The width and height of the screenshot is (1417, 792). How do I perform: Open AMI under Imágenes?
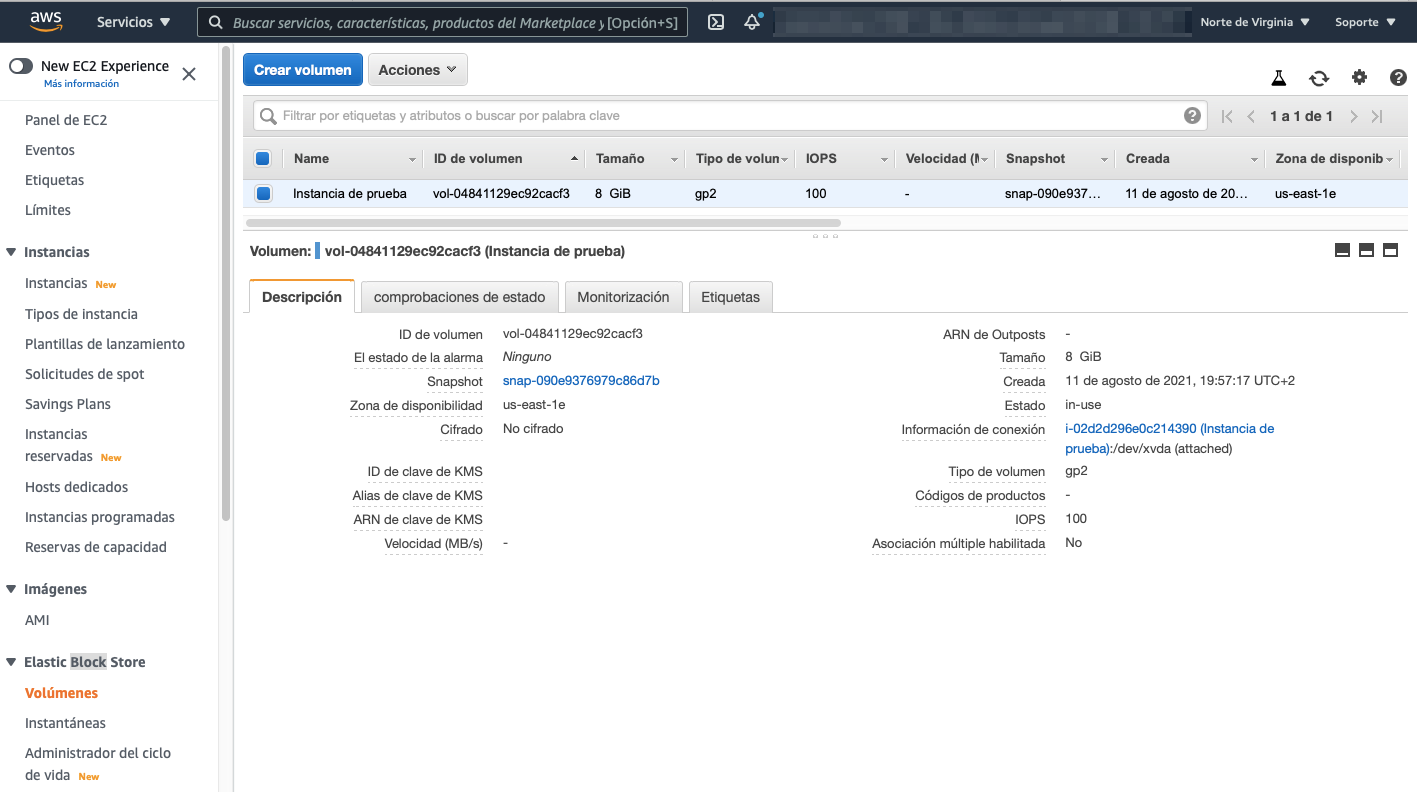(x=37, y=620)
